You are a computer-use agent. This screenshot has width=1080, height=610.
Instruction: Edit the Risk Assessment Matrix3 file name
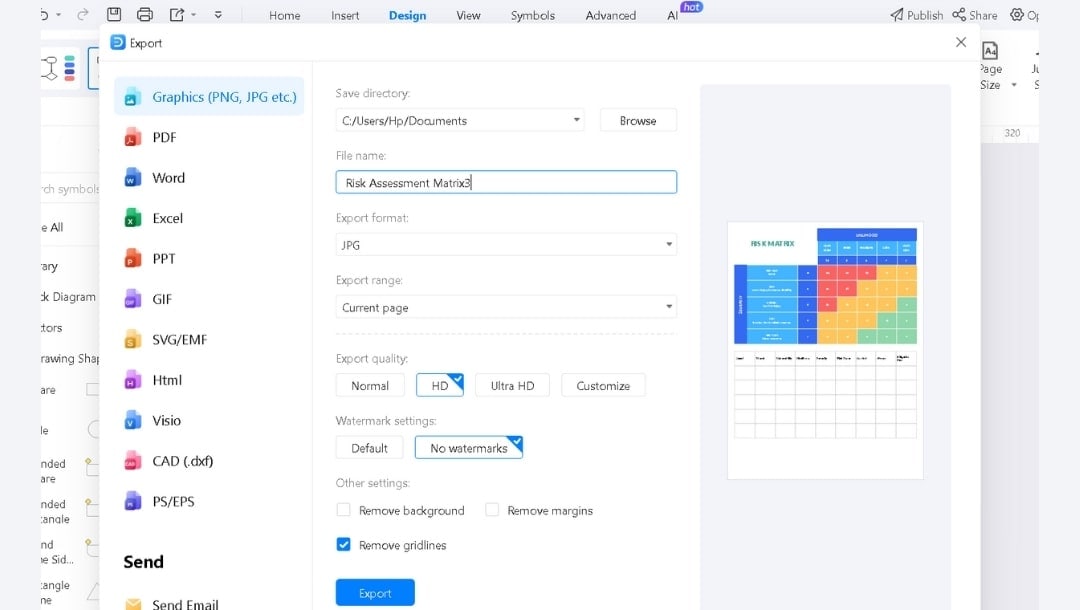pyautogui.click(x=505, y=182)
